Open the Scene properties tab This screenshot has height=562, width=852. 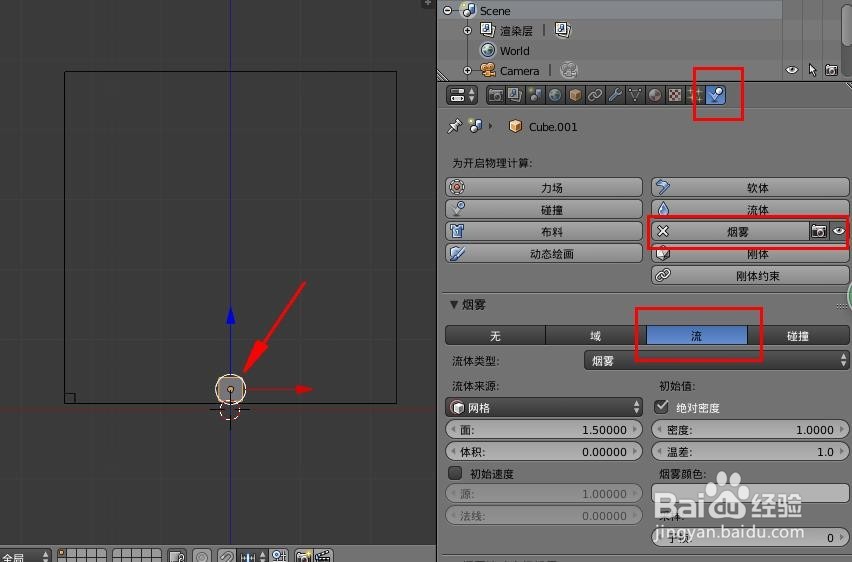(x=535, y=96)
